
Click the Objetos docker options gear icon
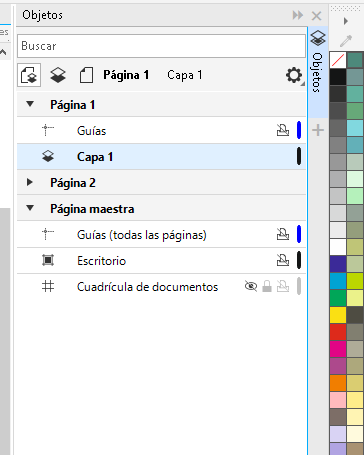point(294,75)
